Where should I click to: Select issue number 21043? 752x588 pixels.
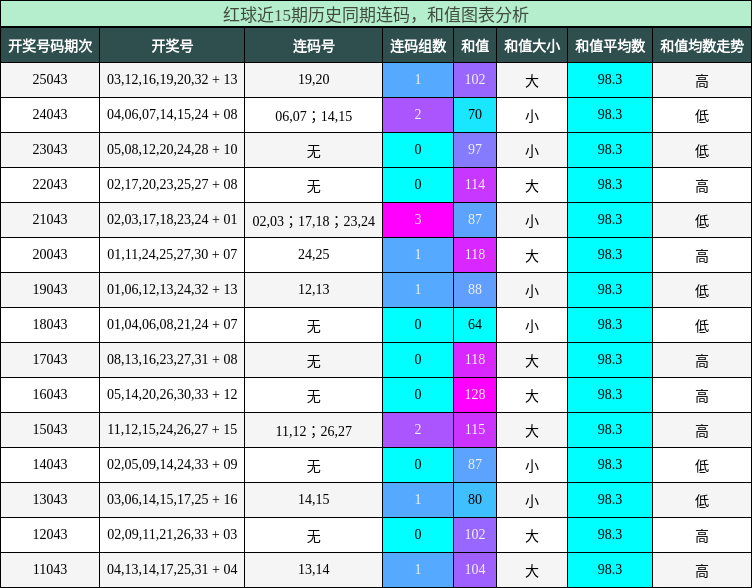point(50,219)
